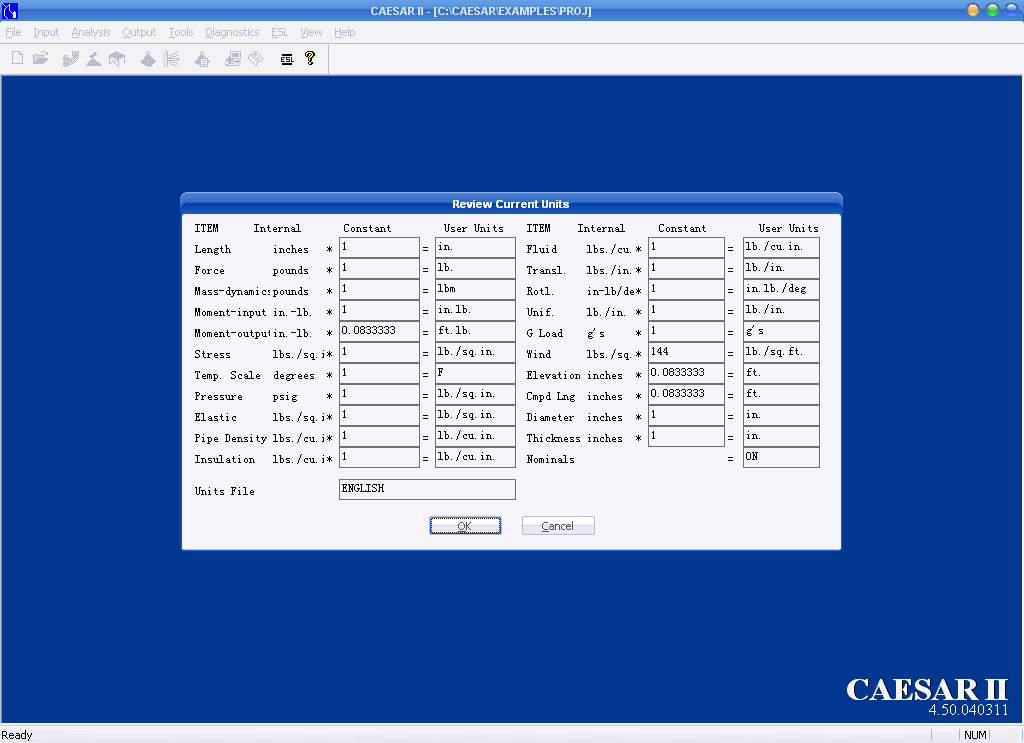
Task: Click the Cmpd Lng user units field
Action: [781, 394]
